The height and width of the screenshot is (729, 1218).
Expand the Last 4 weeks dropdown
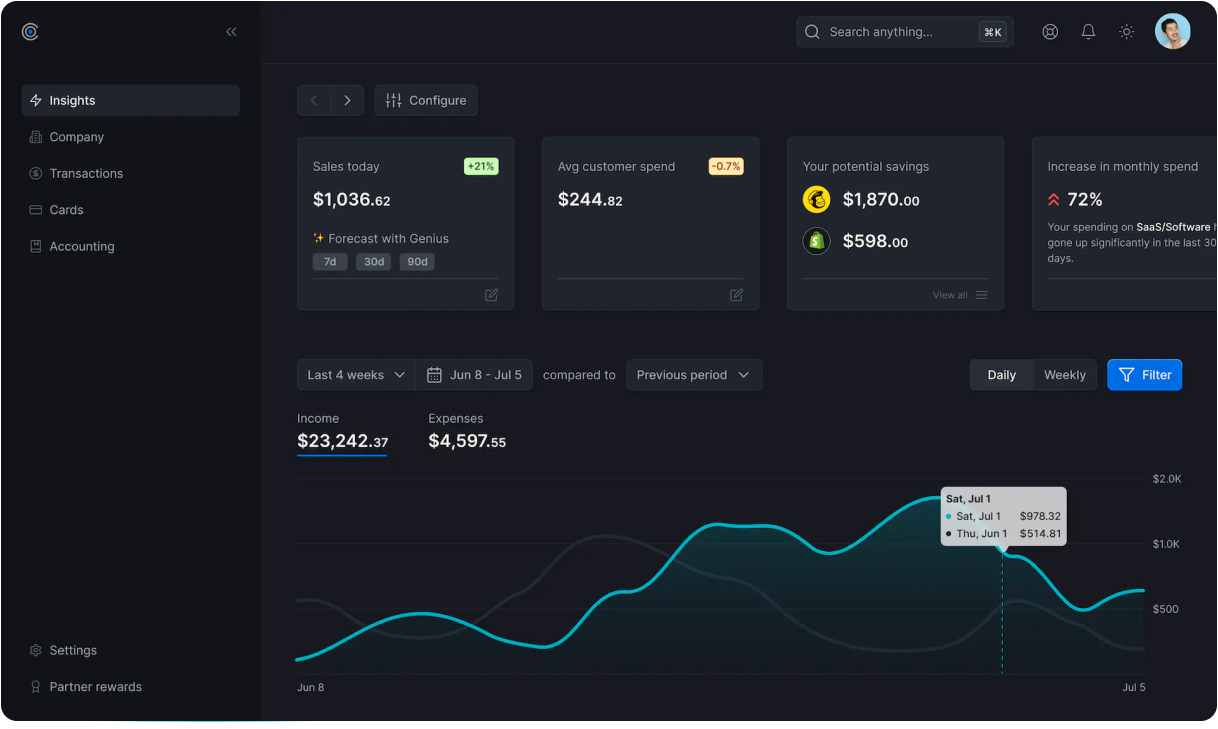(x=356, y=375)
